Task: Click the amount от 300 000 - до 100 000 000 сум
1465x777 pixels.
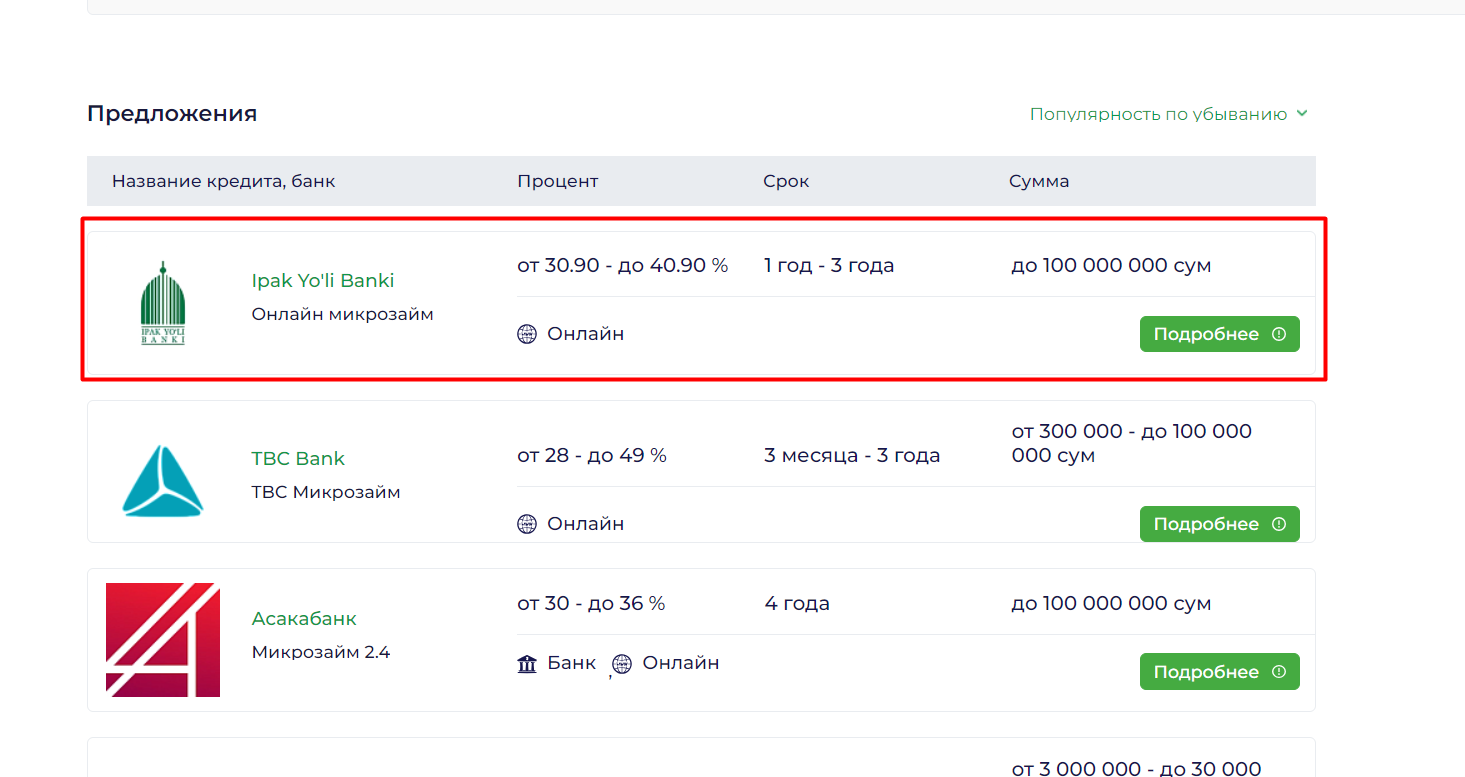Action: click(1132, 444)
